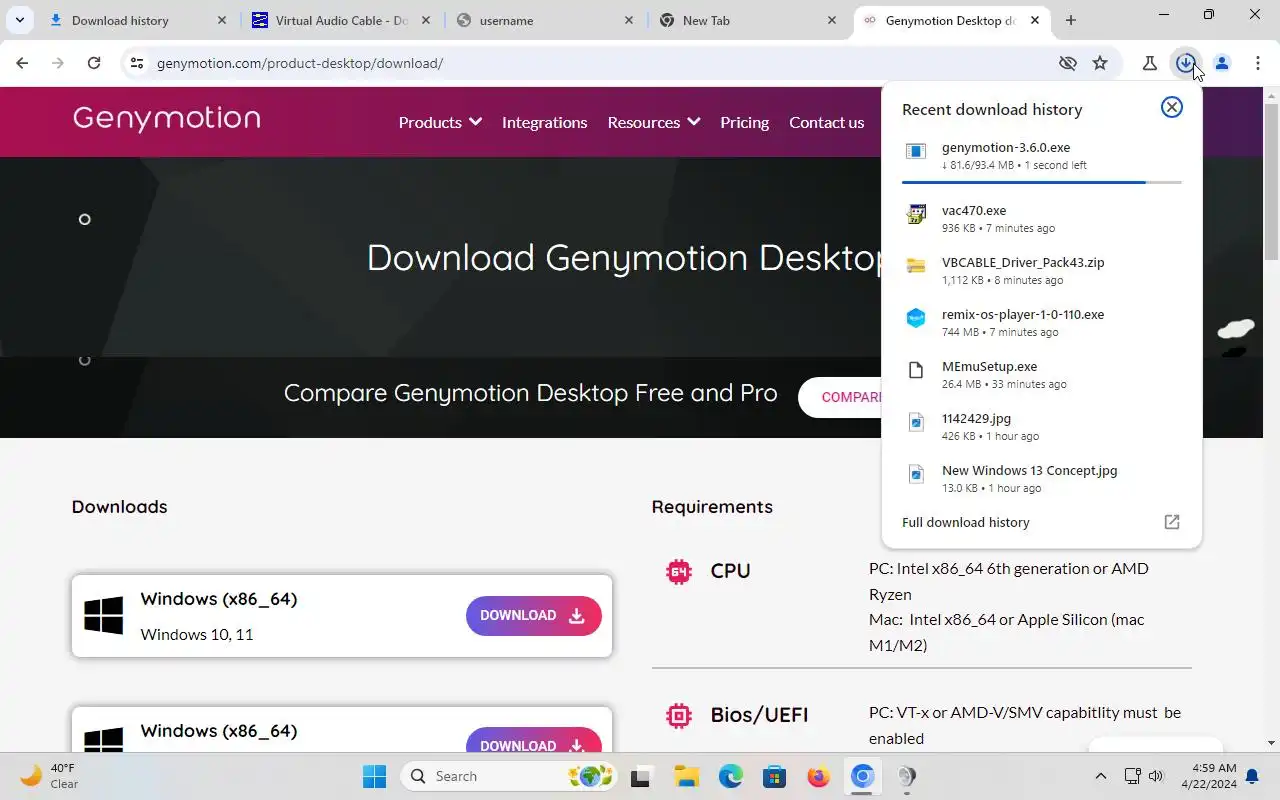The height and width of the screenshot is (800, 1280).
Task: Click the vac470.exe file name
Action: [x=974, y=211]
